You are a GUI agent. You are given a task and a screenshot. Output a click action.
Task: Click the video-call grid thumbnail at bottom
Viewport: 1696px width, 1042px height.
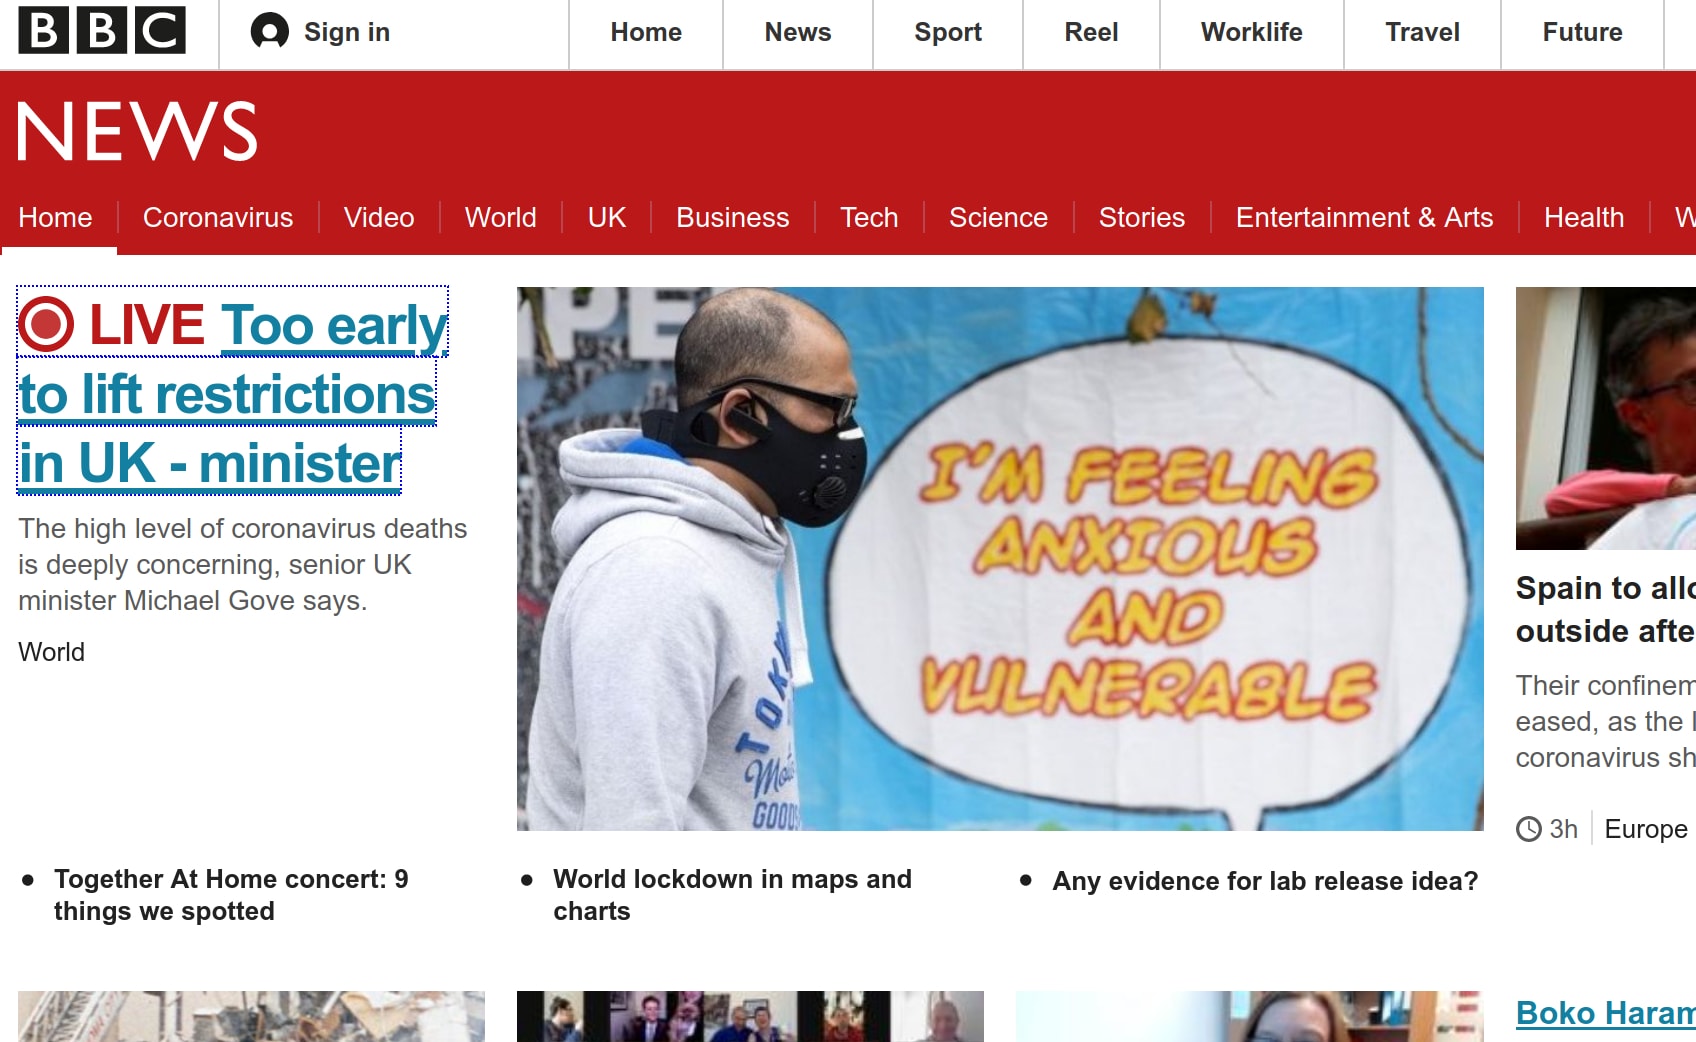coord(750,1016)
